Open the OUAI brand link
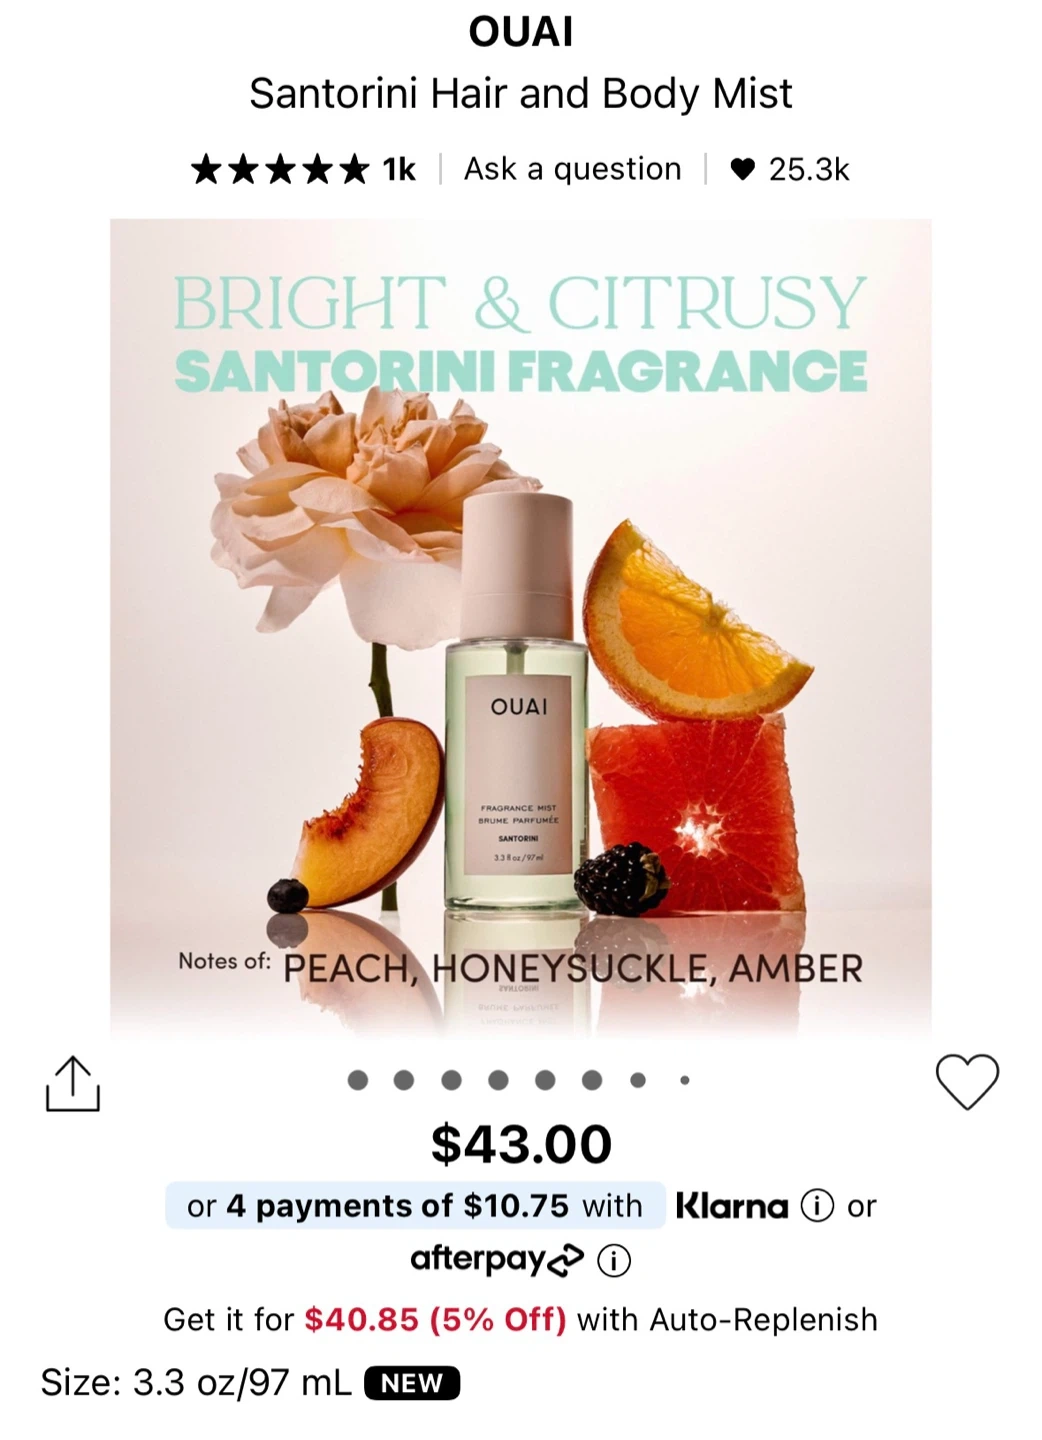The height and width of the screenshot is (1440, 1042). pos(521,32)
